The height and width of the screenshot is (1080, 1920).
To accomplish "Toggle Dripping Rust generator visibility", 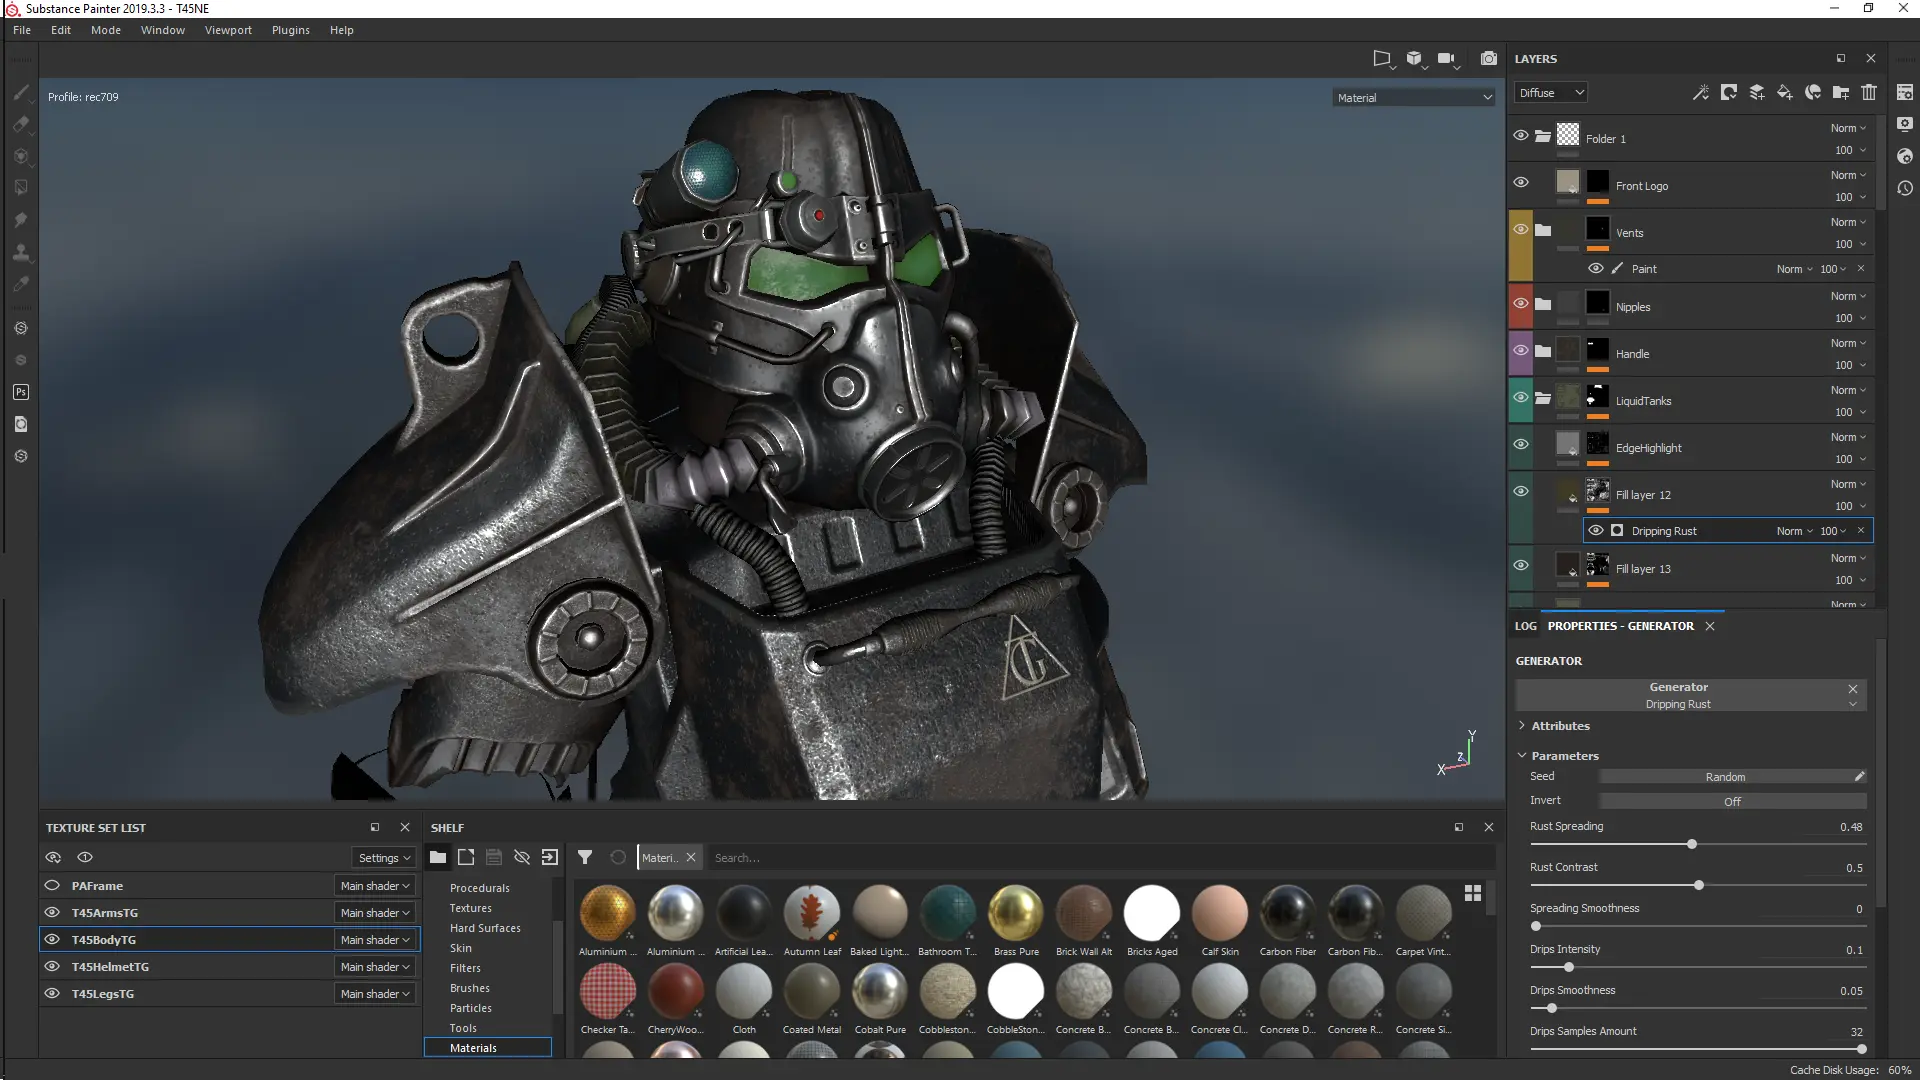I will (x=1596, y=531).
